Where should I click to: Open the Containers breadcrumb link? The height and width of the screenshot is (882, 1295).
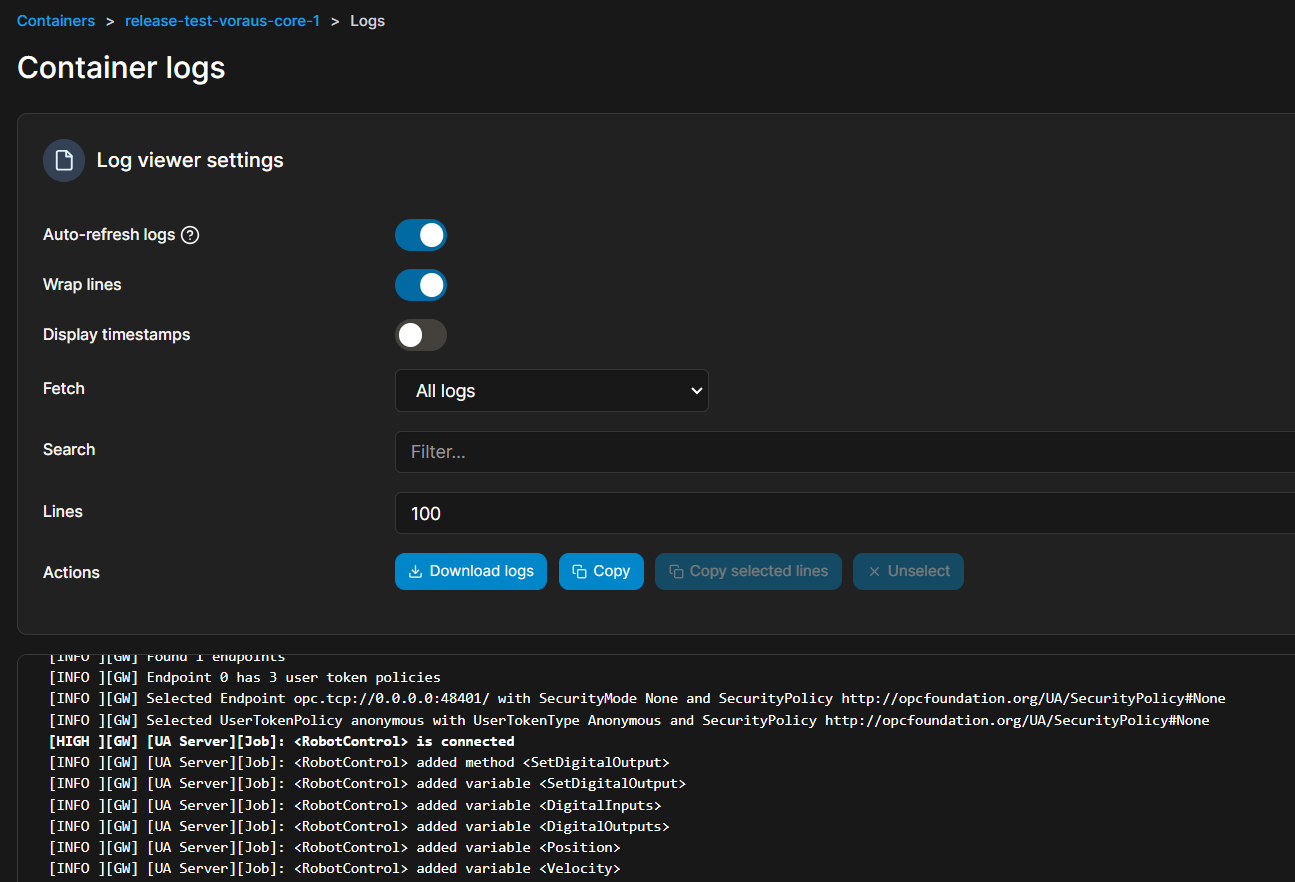(56, 21)
